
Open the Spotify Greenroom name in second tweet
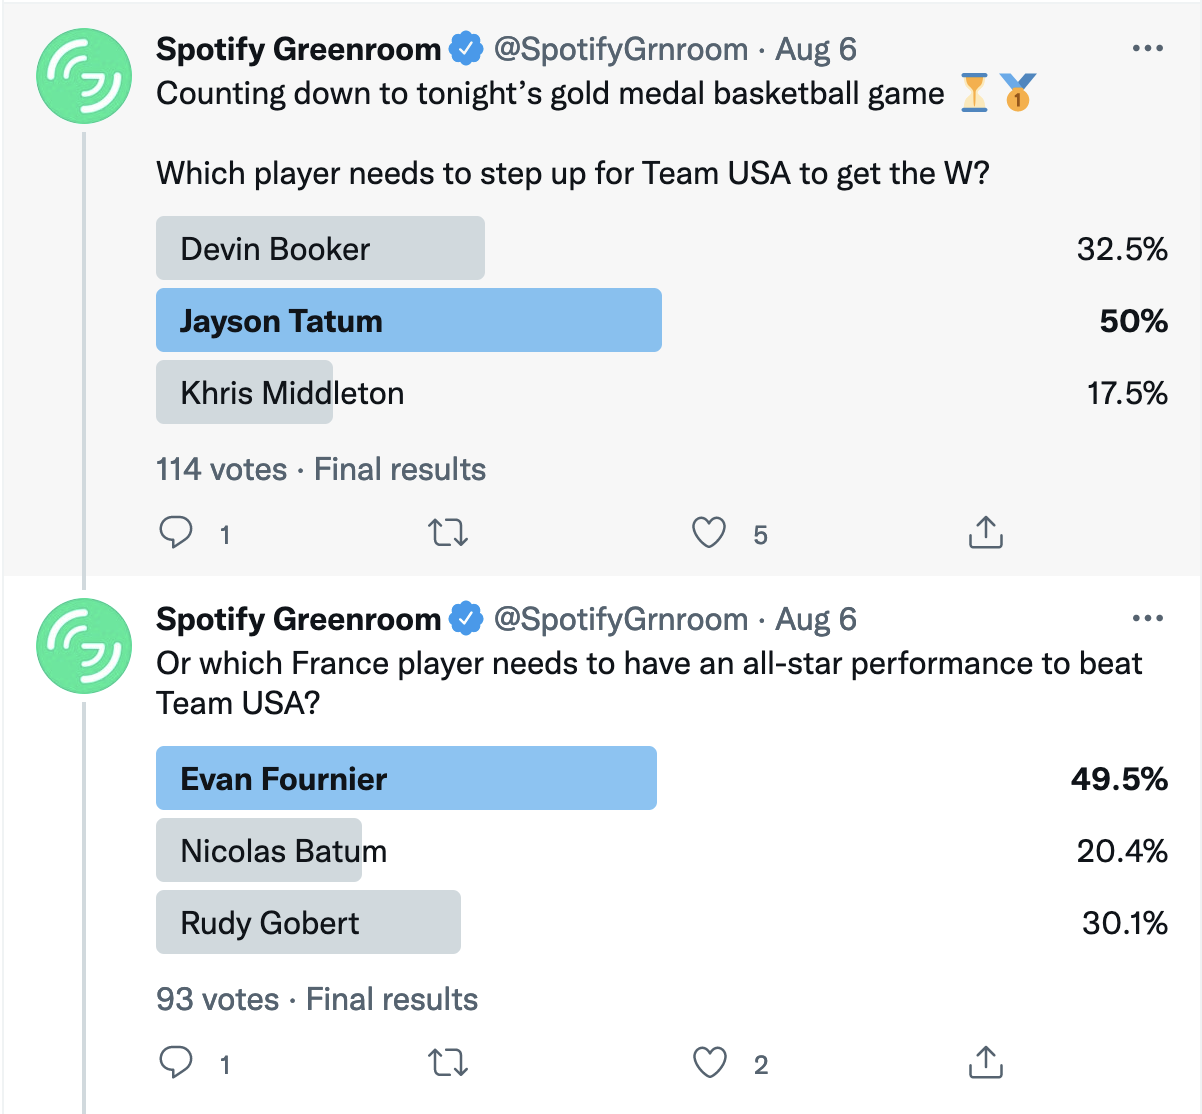(298, 619)
